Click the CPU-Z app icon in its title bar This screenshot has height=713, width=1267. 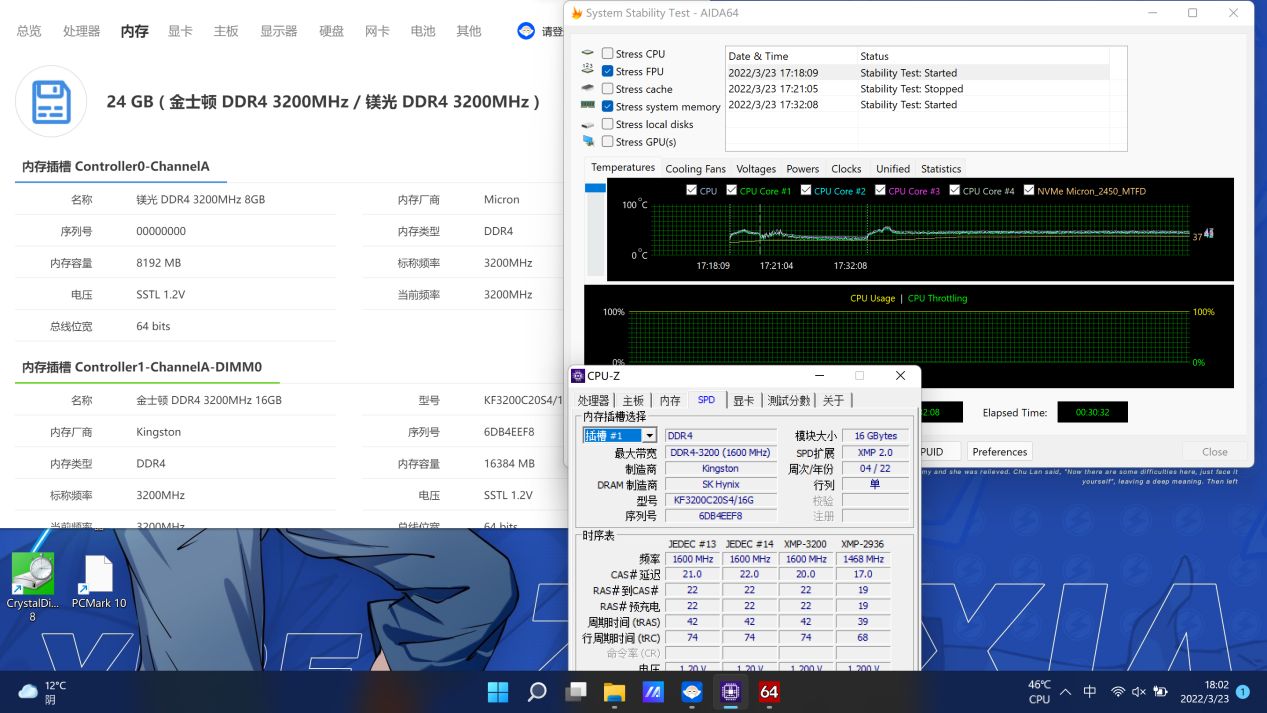coord(578,375)
